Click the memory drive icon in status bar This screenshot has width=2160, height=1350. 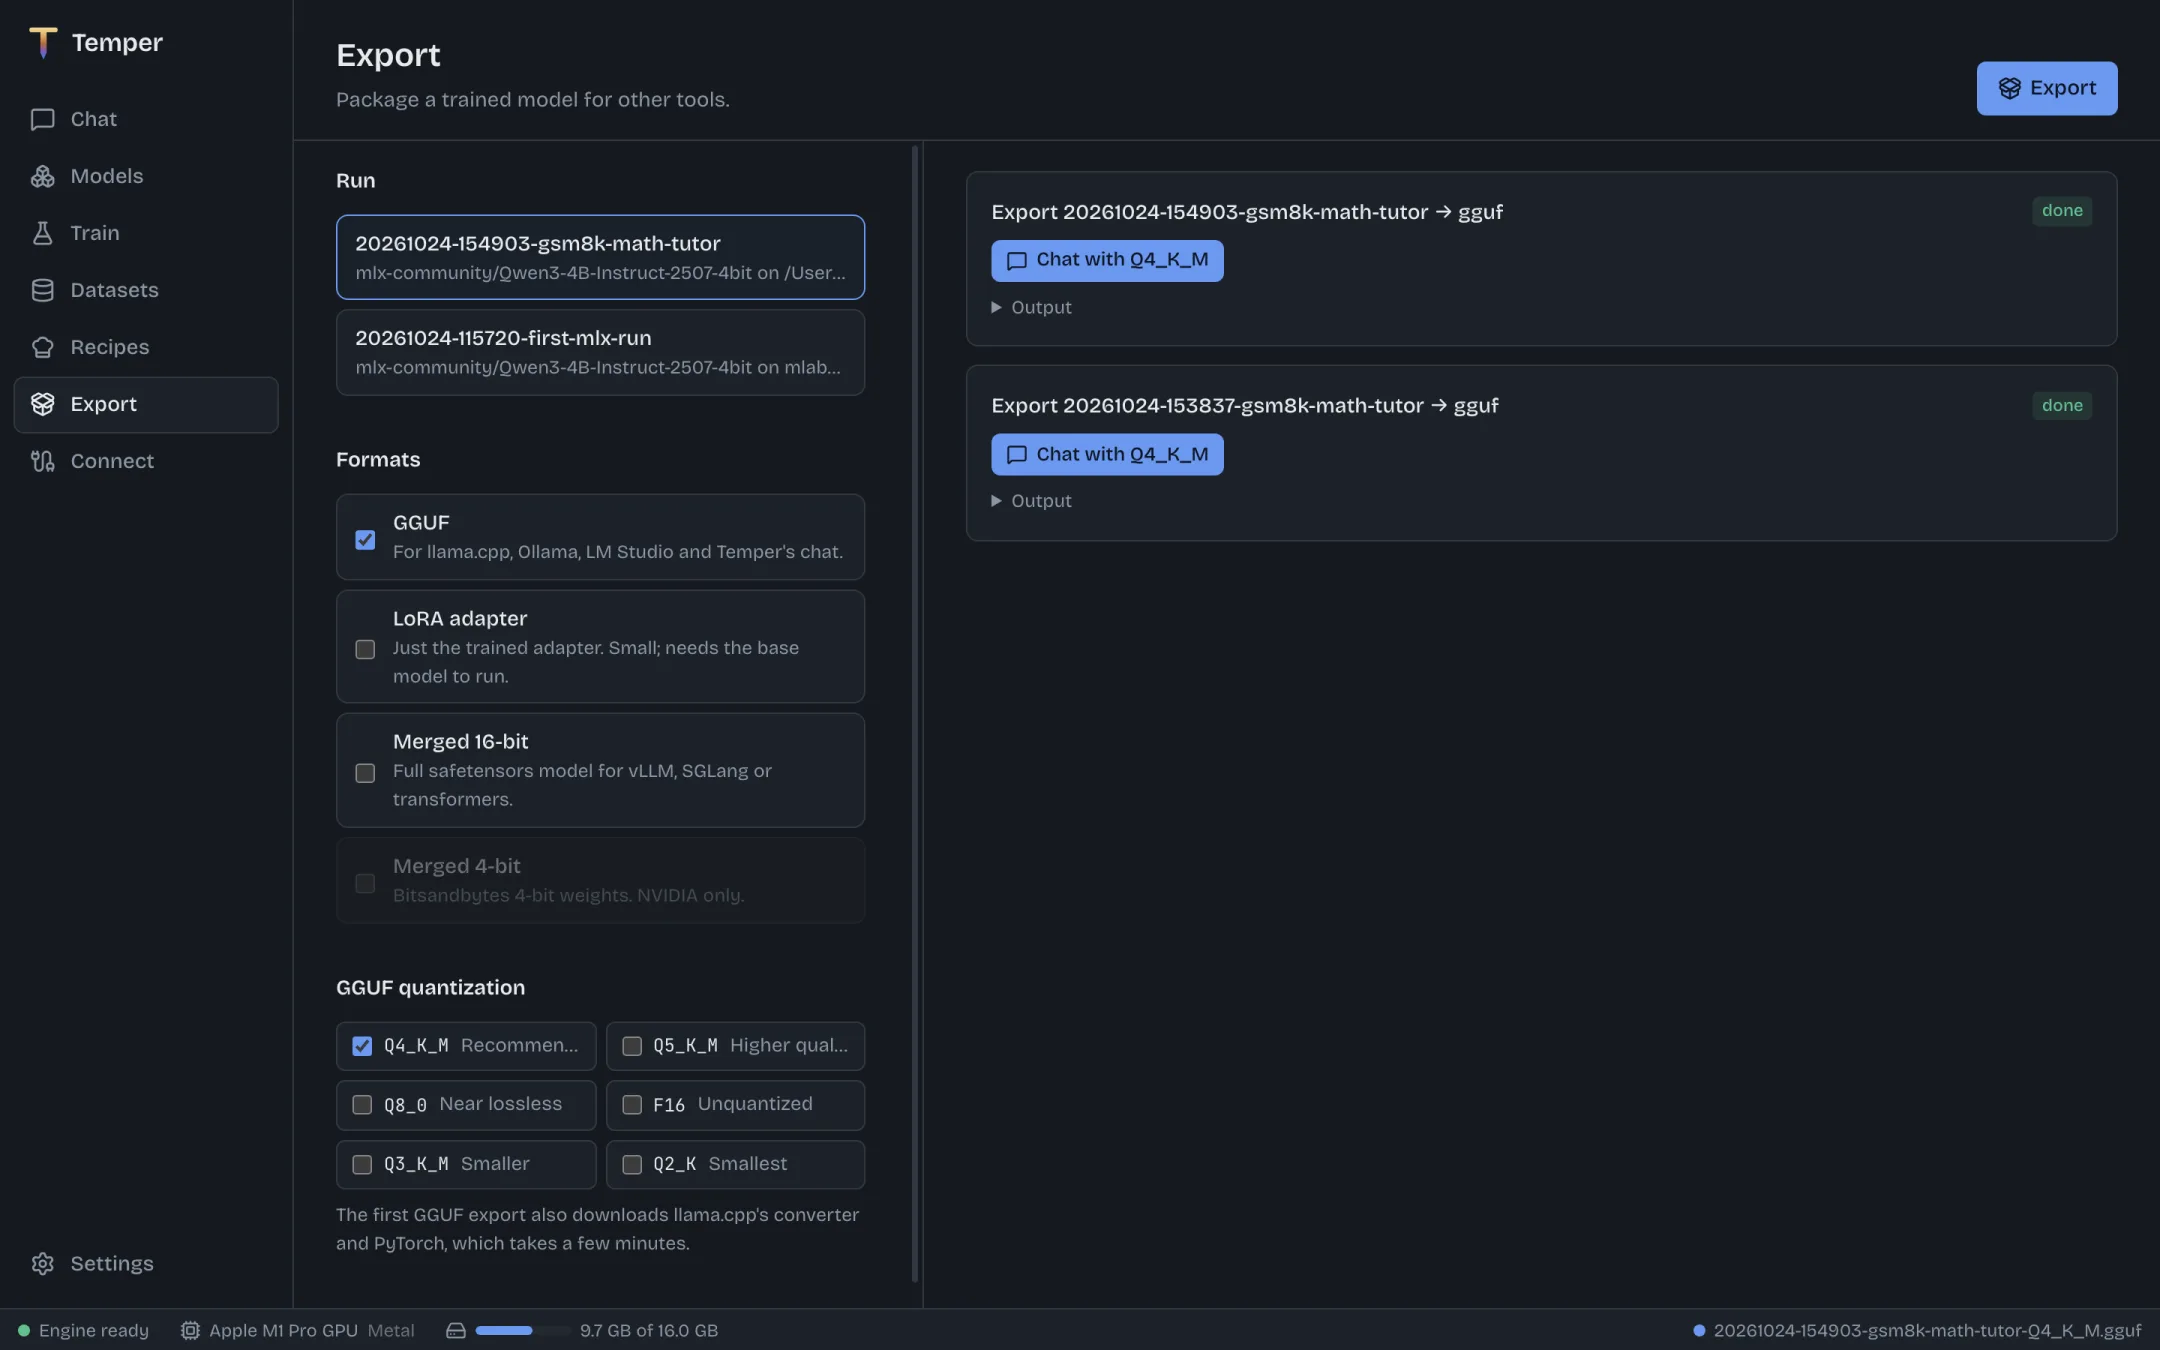coord(456,1331)
